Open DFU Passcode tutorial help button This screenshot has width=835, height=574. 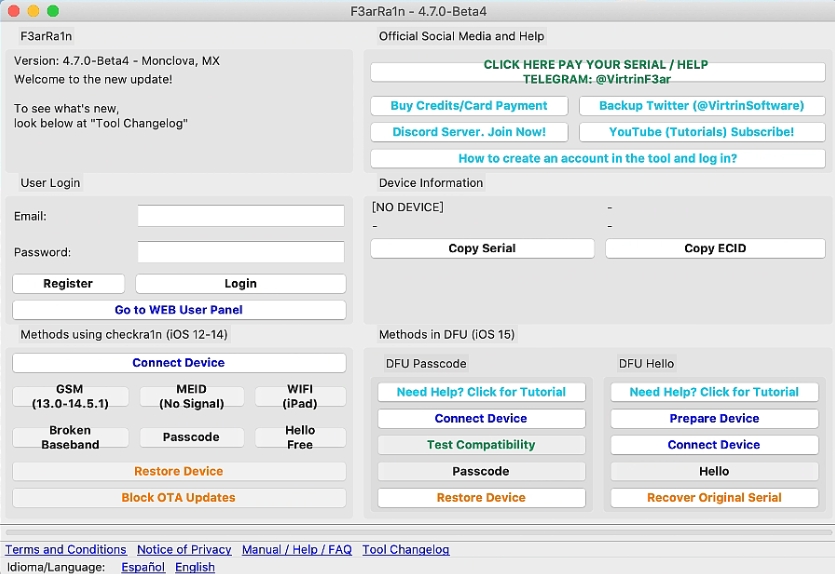[x=481, y=392]
